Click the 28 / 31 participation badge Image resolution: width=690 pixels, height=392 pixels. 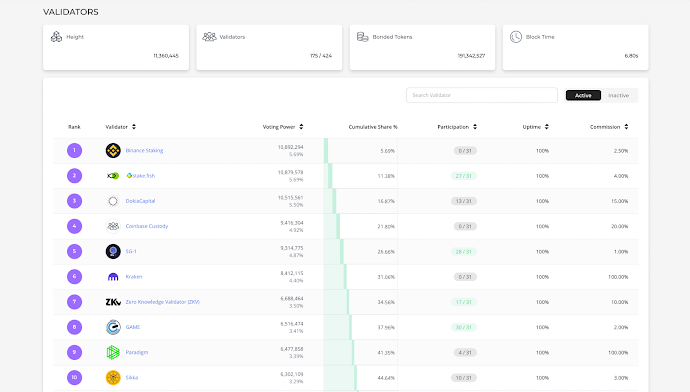coord(464,252)
